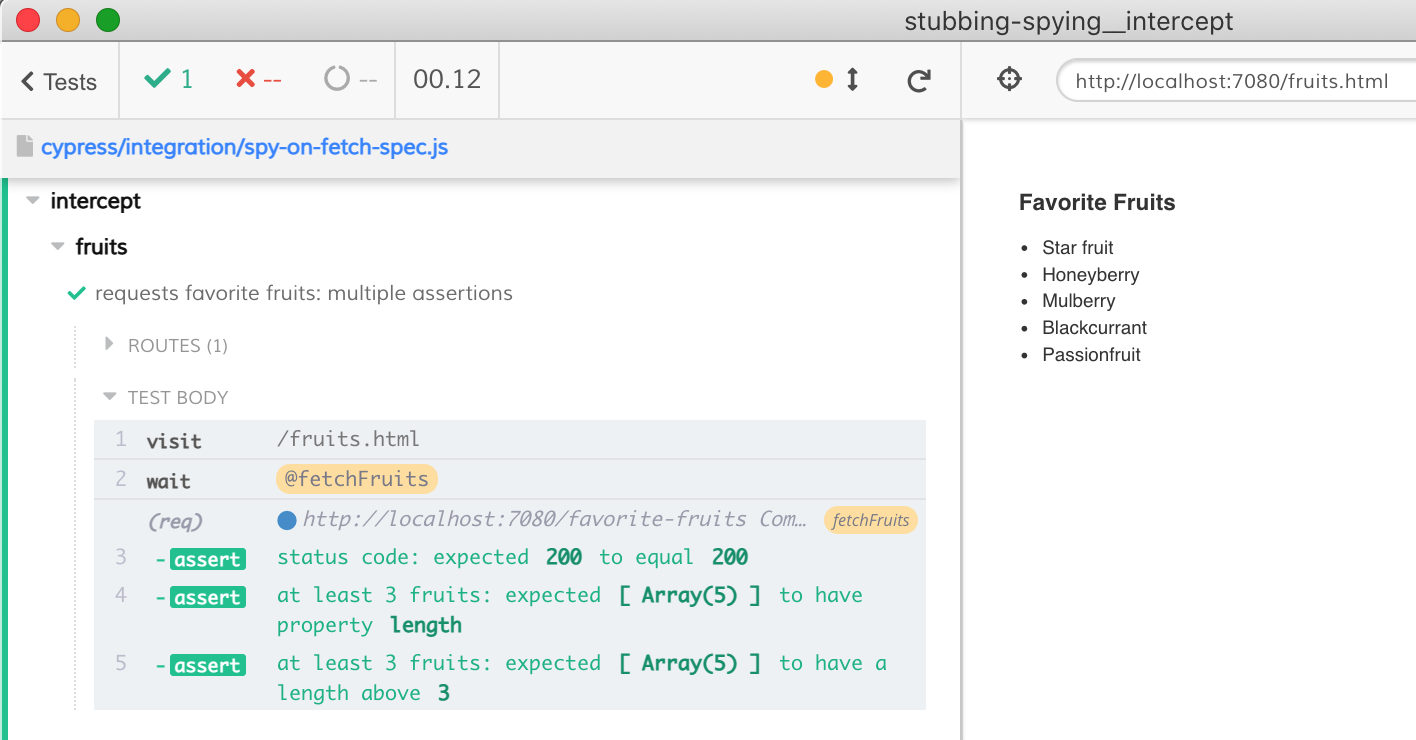This screenshot has height=740, width=1416.
Task: Click the blue request status dot
Action: pyautogui.click(x=287, y=520)
